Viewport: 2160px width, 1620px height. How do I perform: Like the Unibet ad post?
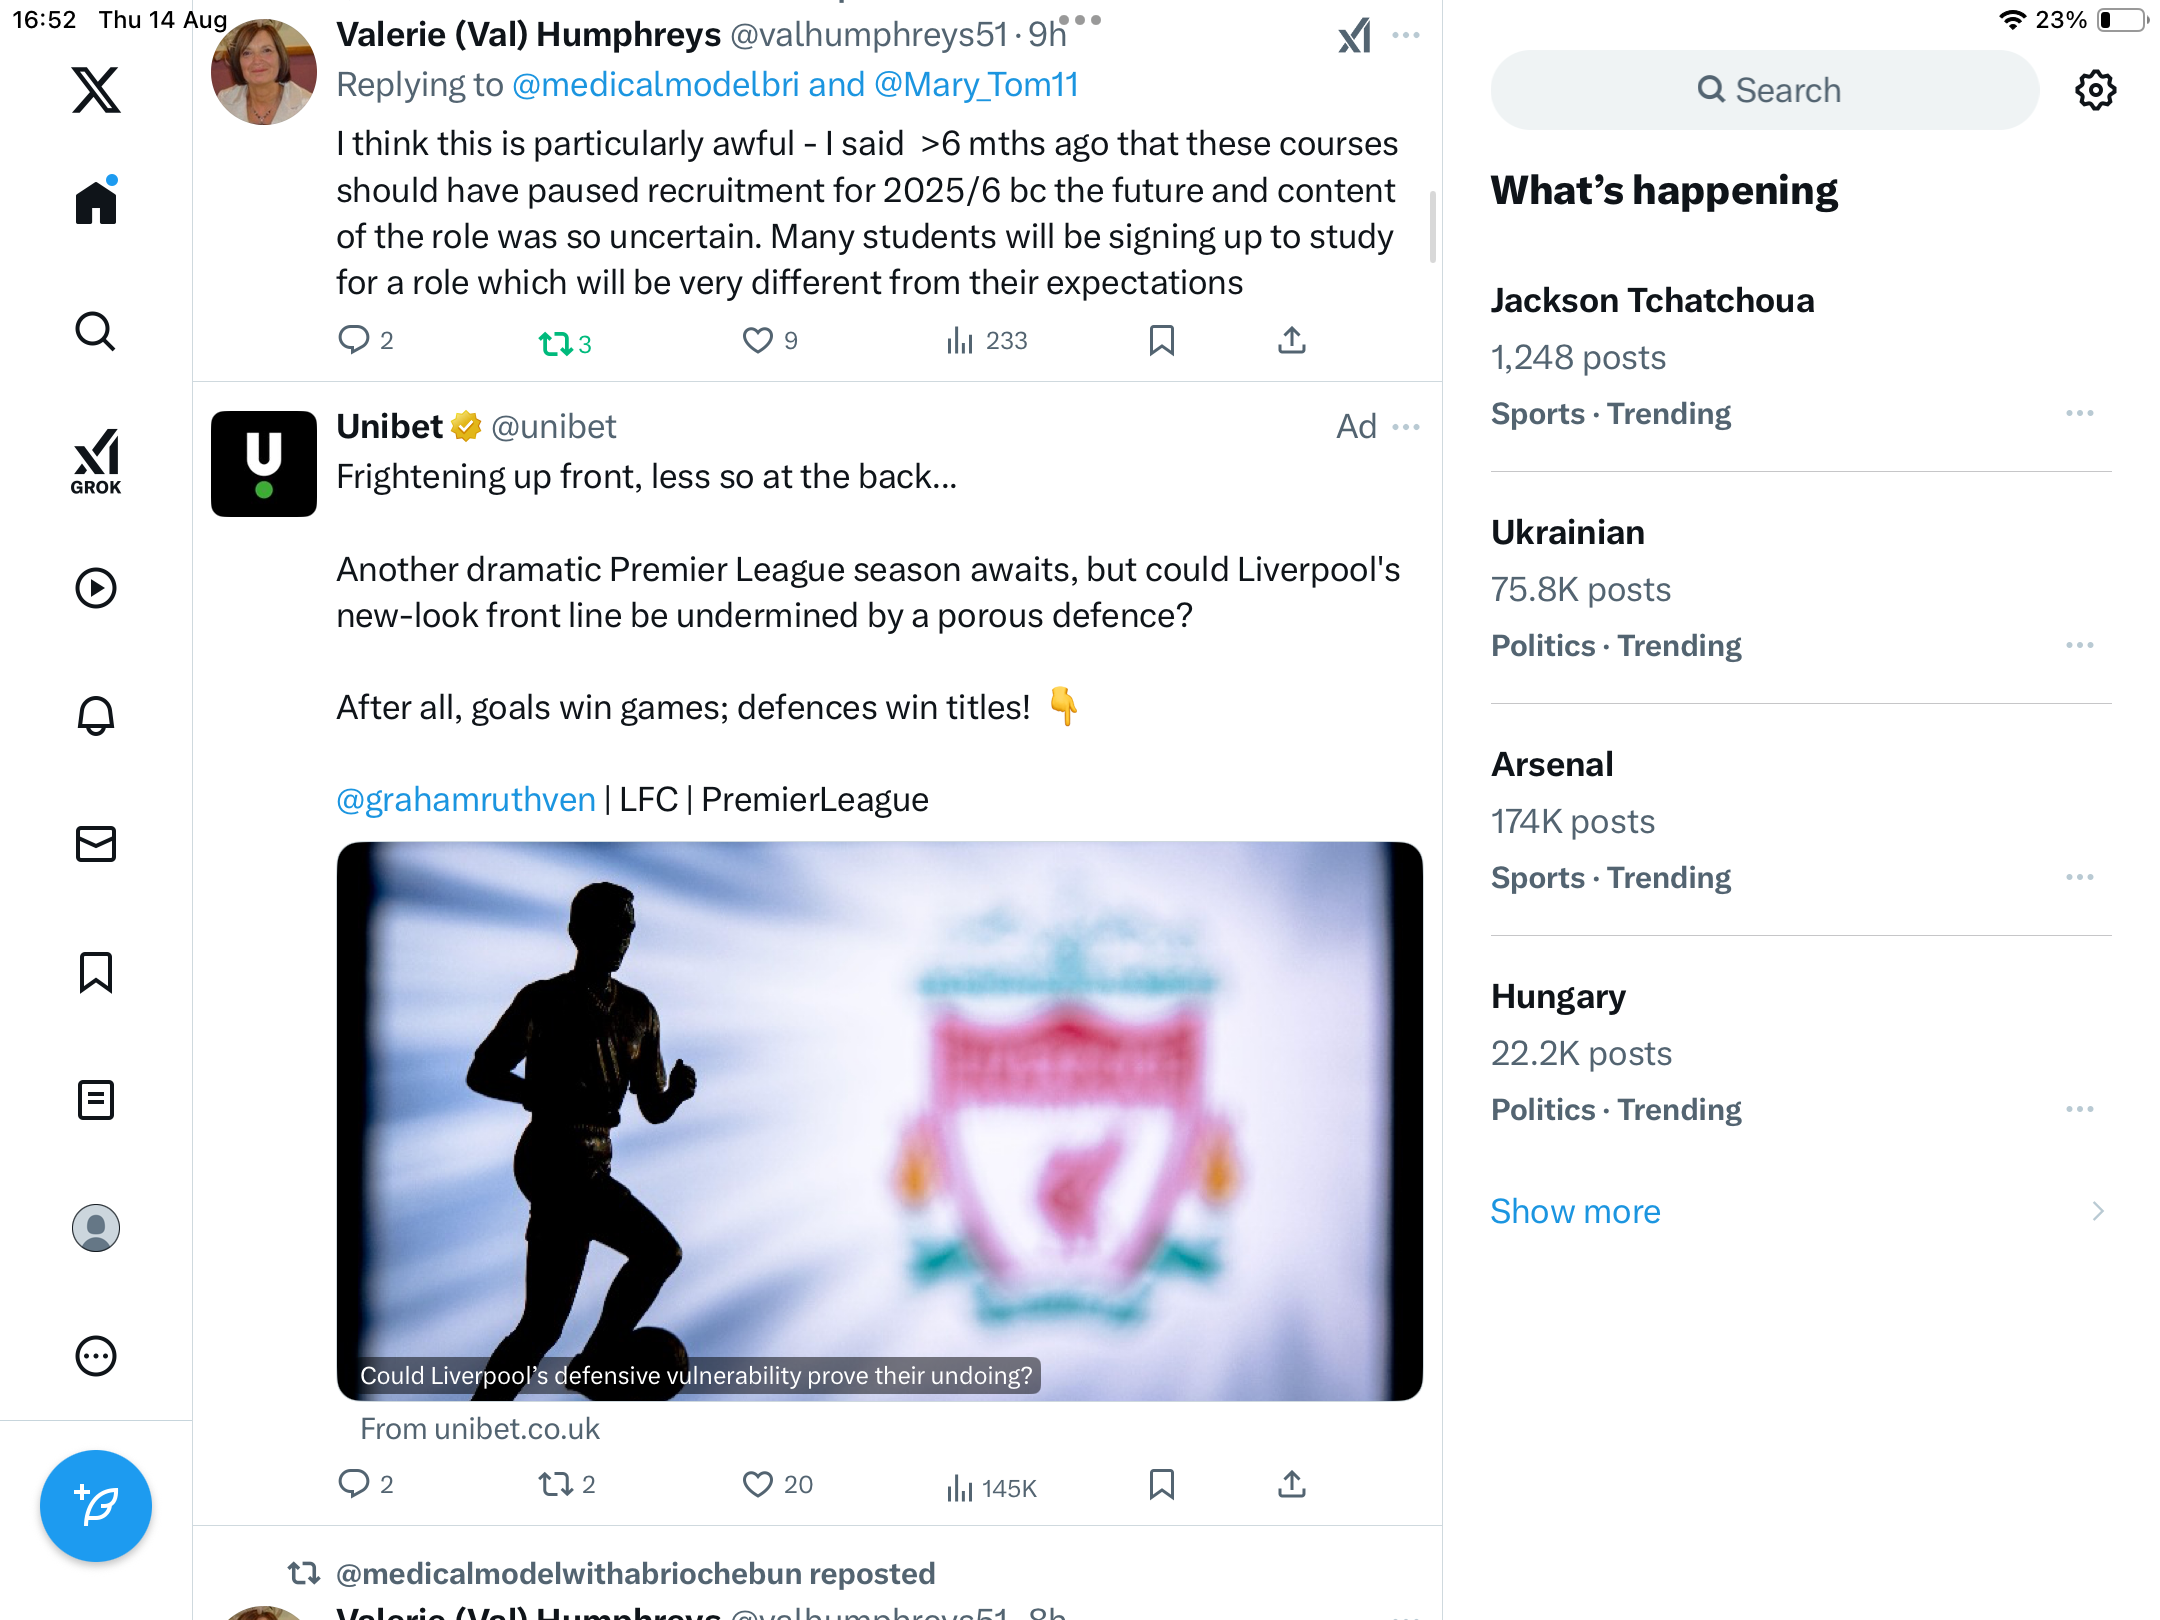click(x=758, y=1484)
